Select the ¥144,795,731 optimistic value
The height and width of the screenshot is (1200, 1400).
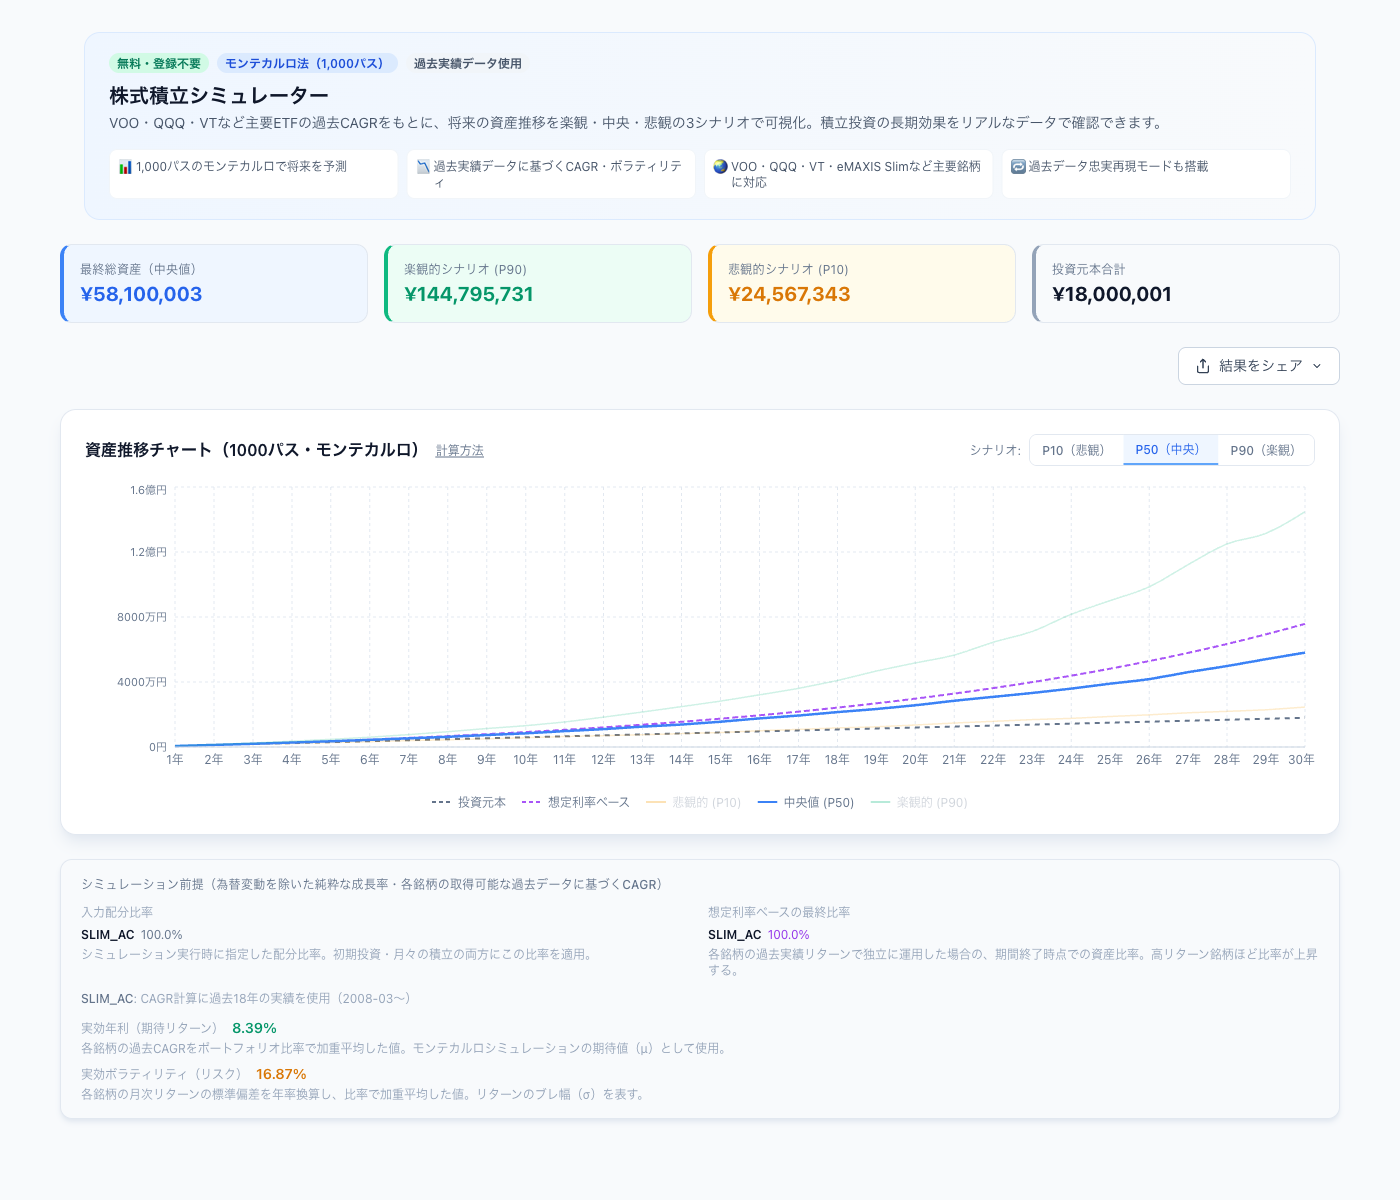click(469, 294)
